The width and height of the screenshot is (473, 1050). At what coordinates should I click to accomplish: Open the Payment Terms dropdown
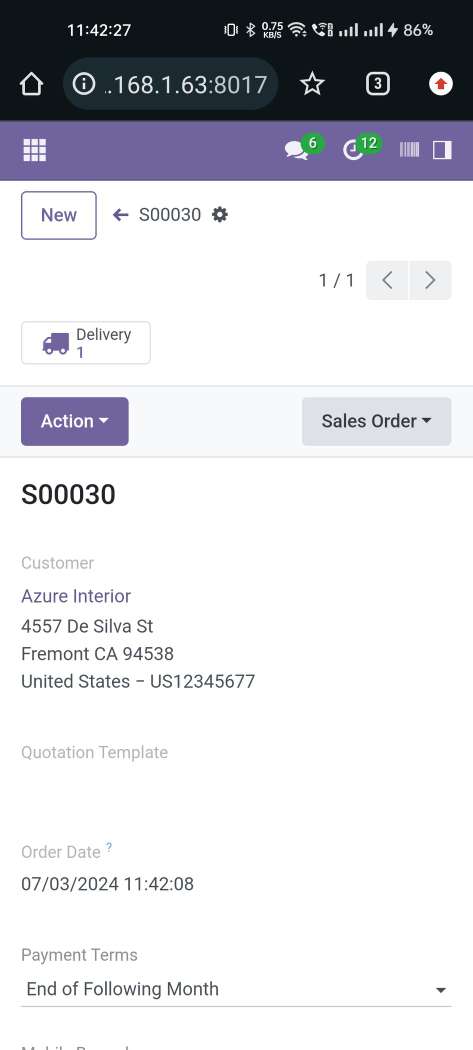236,989
